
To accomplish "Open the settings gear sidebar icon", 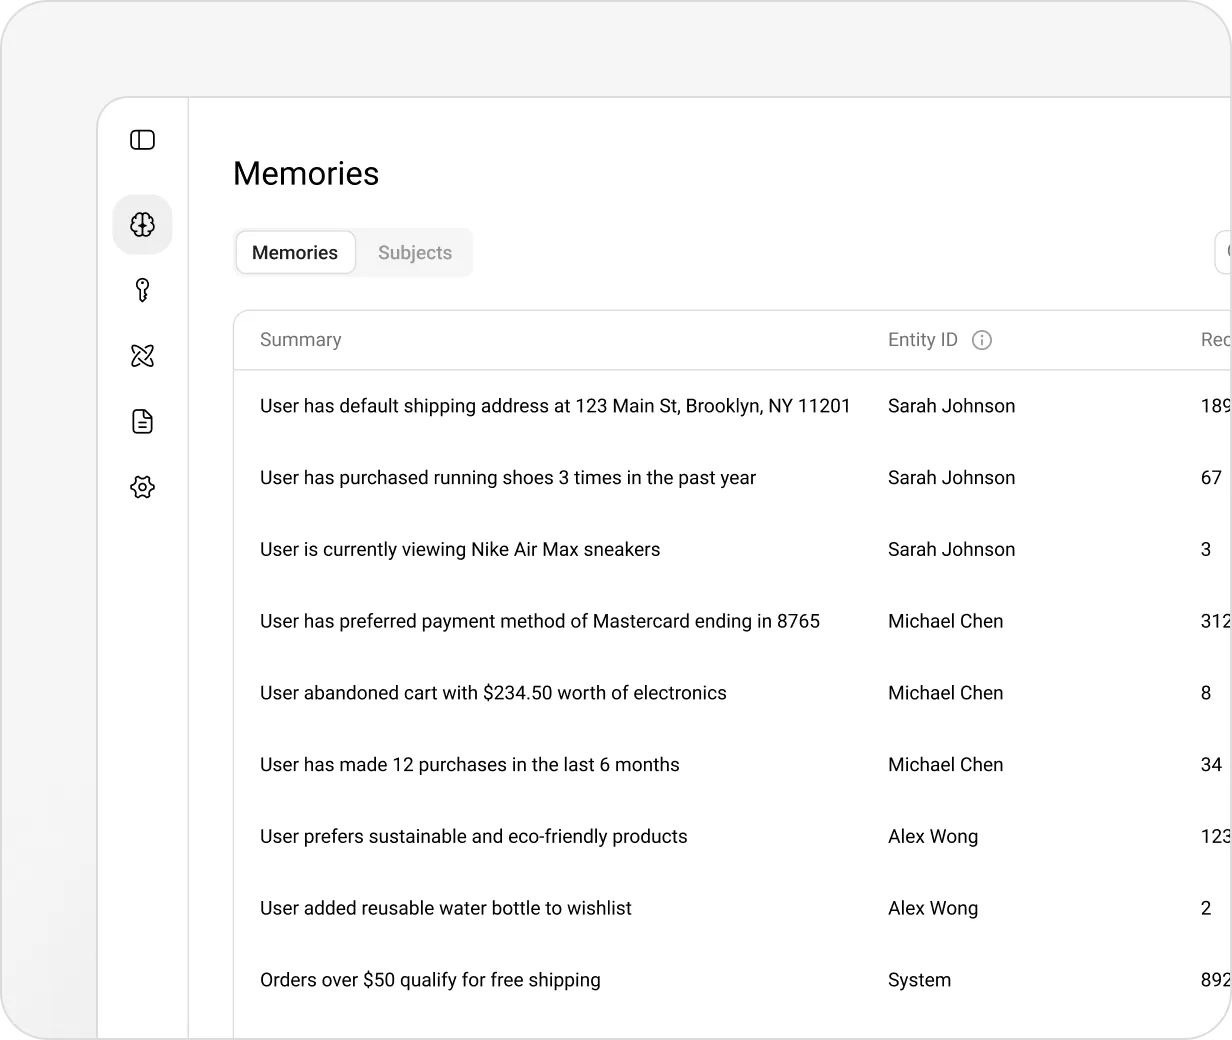I will [143, 487].
